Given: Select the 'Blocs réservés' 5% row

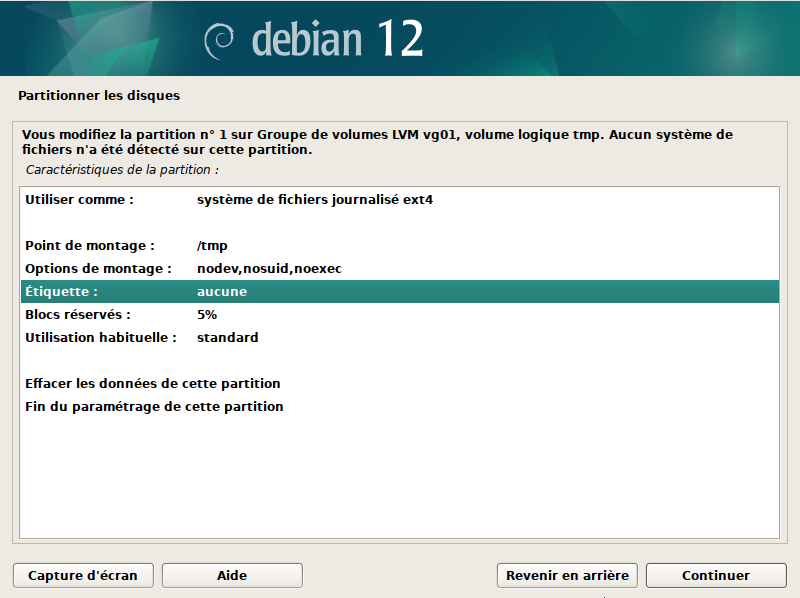Looking at the screenshot, I should [x=399, y=314].
